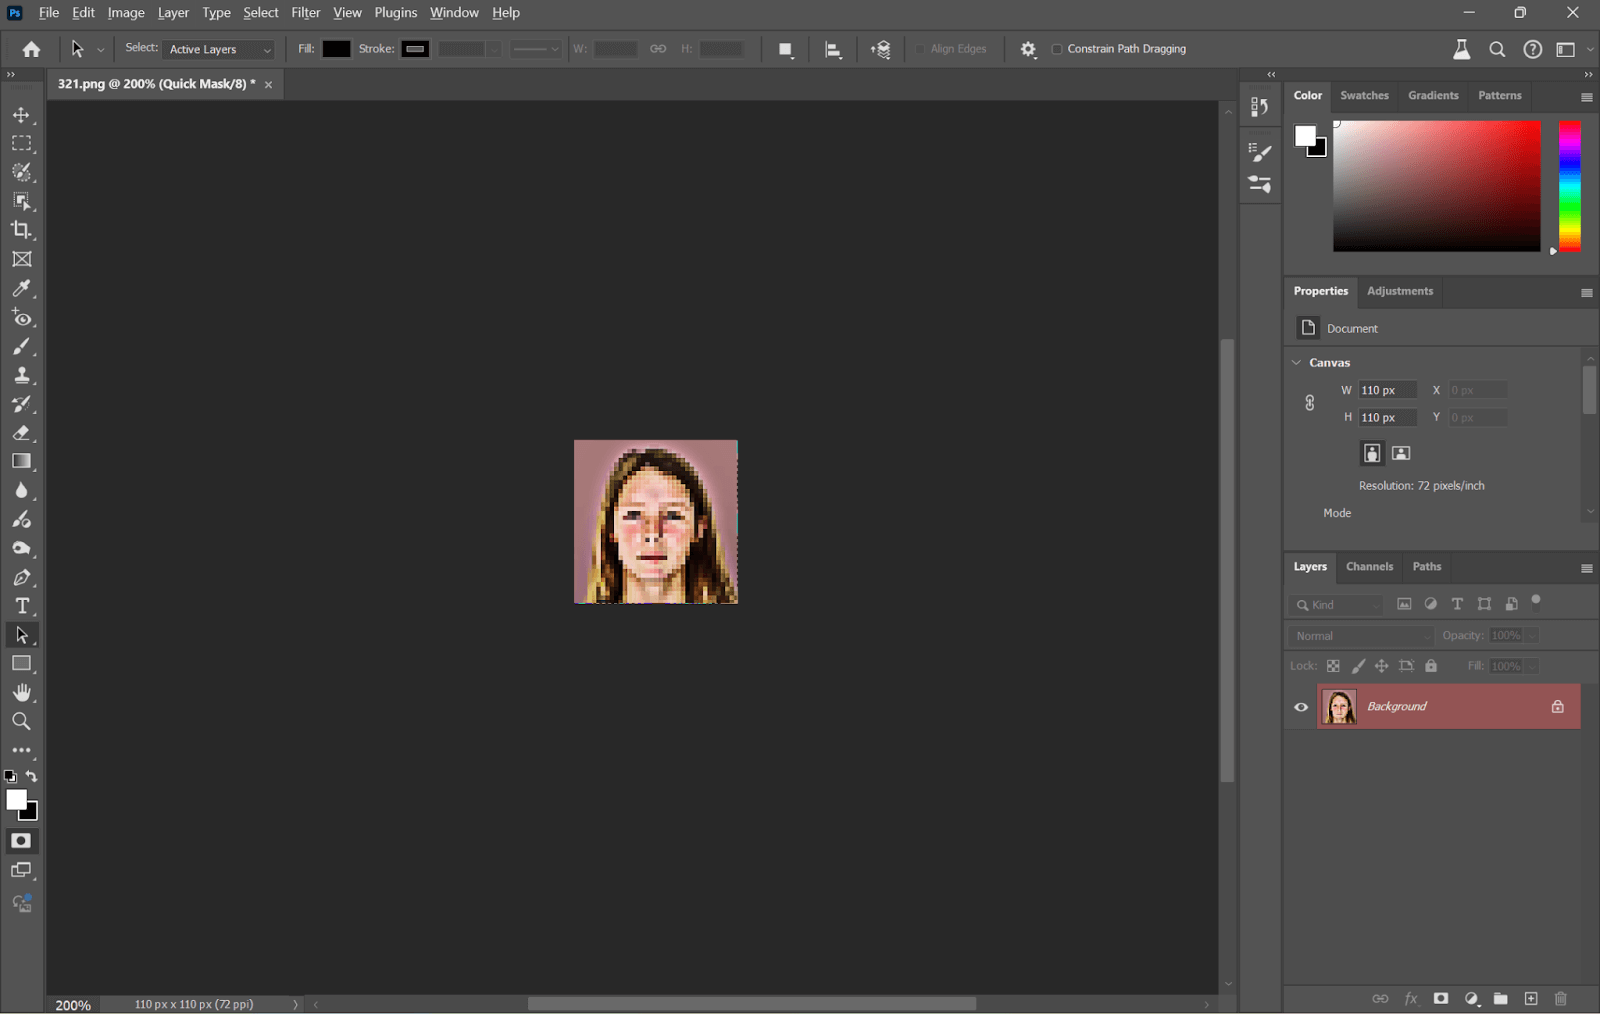
Task: Reset default foreground and background colors
Action: click(x=10, y=776)
